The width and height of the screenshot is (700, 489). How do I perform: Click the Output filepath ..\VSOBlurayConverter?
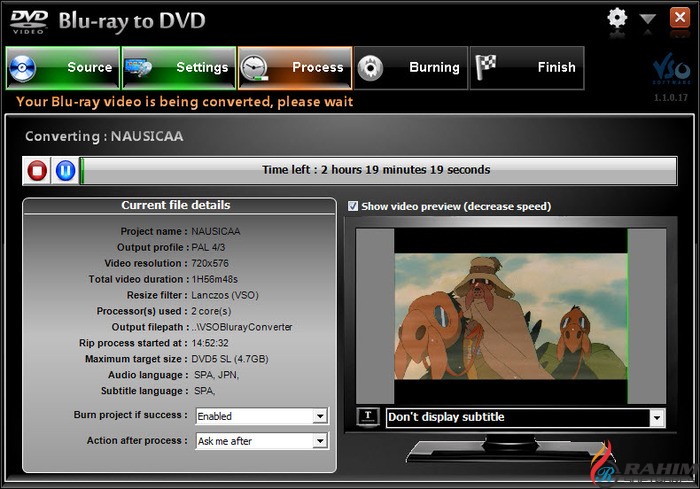pos(242,327)
